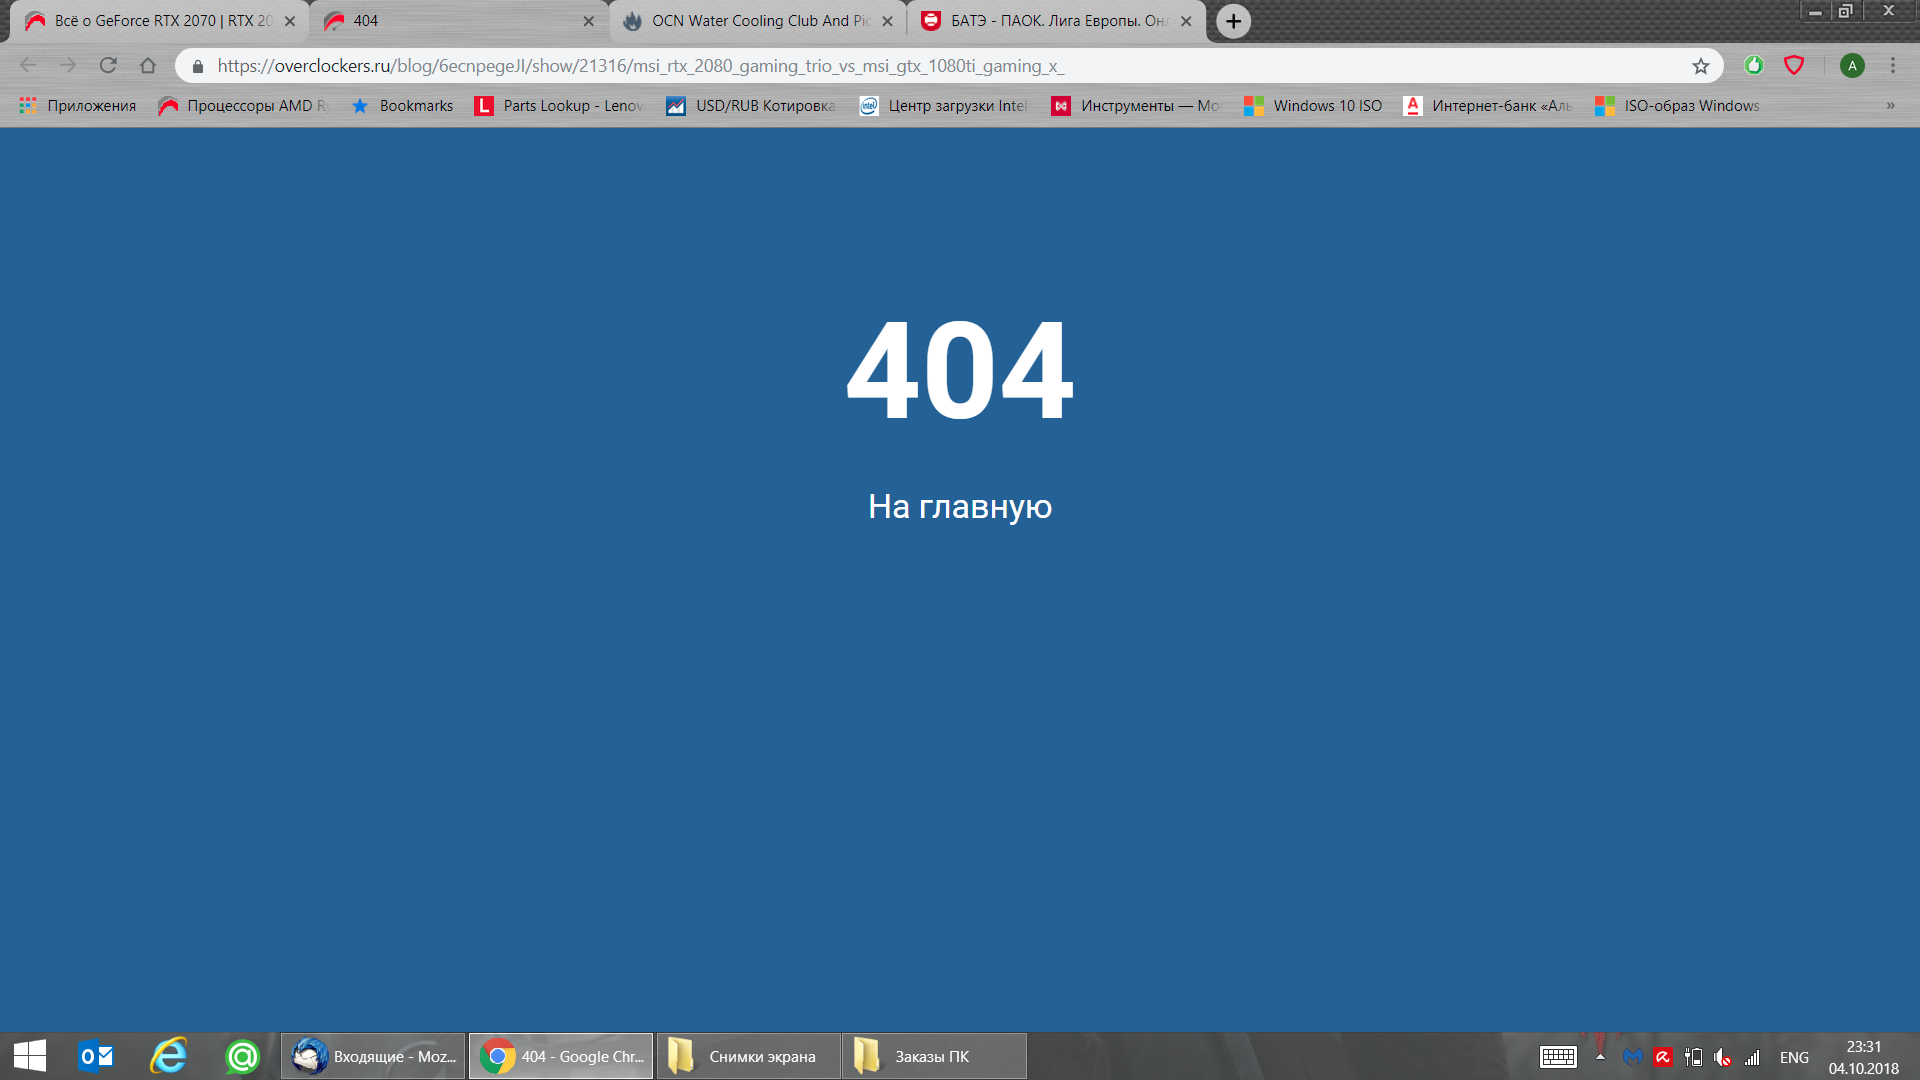Click the URL address bar
The height and width of the screenshot is (1080, 1920).
tap(900, 66)
